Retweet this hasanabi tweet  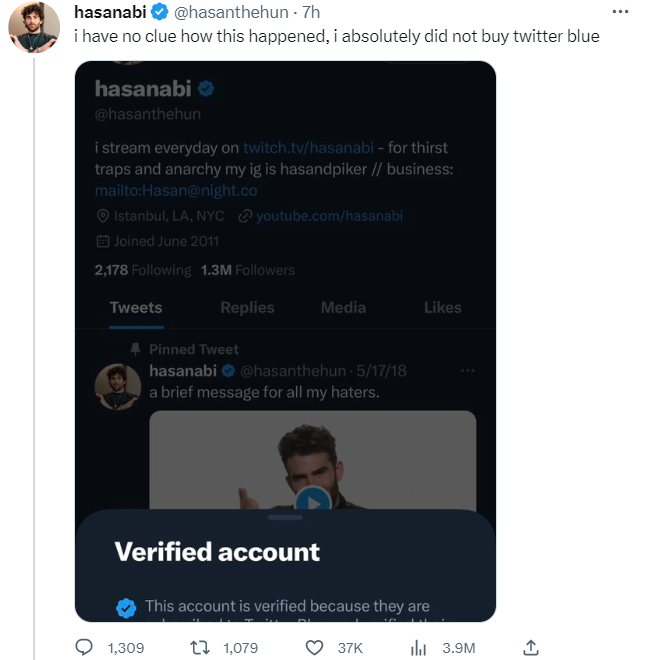pos(199,648)
